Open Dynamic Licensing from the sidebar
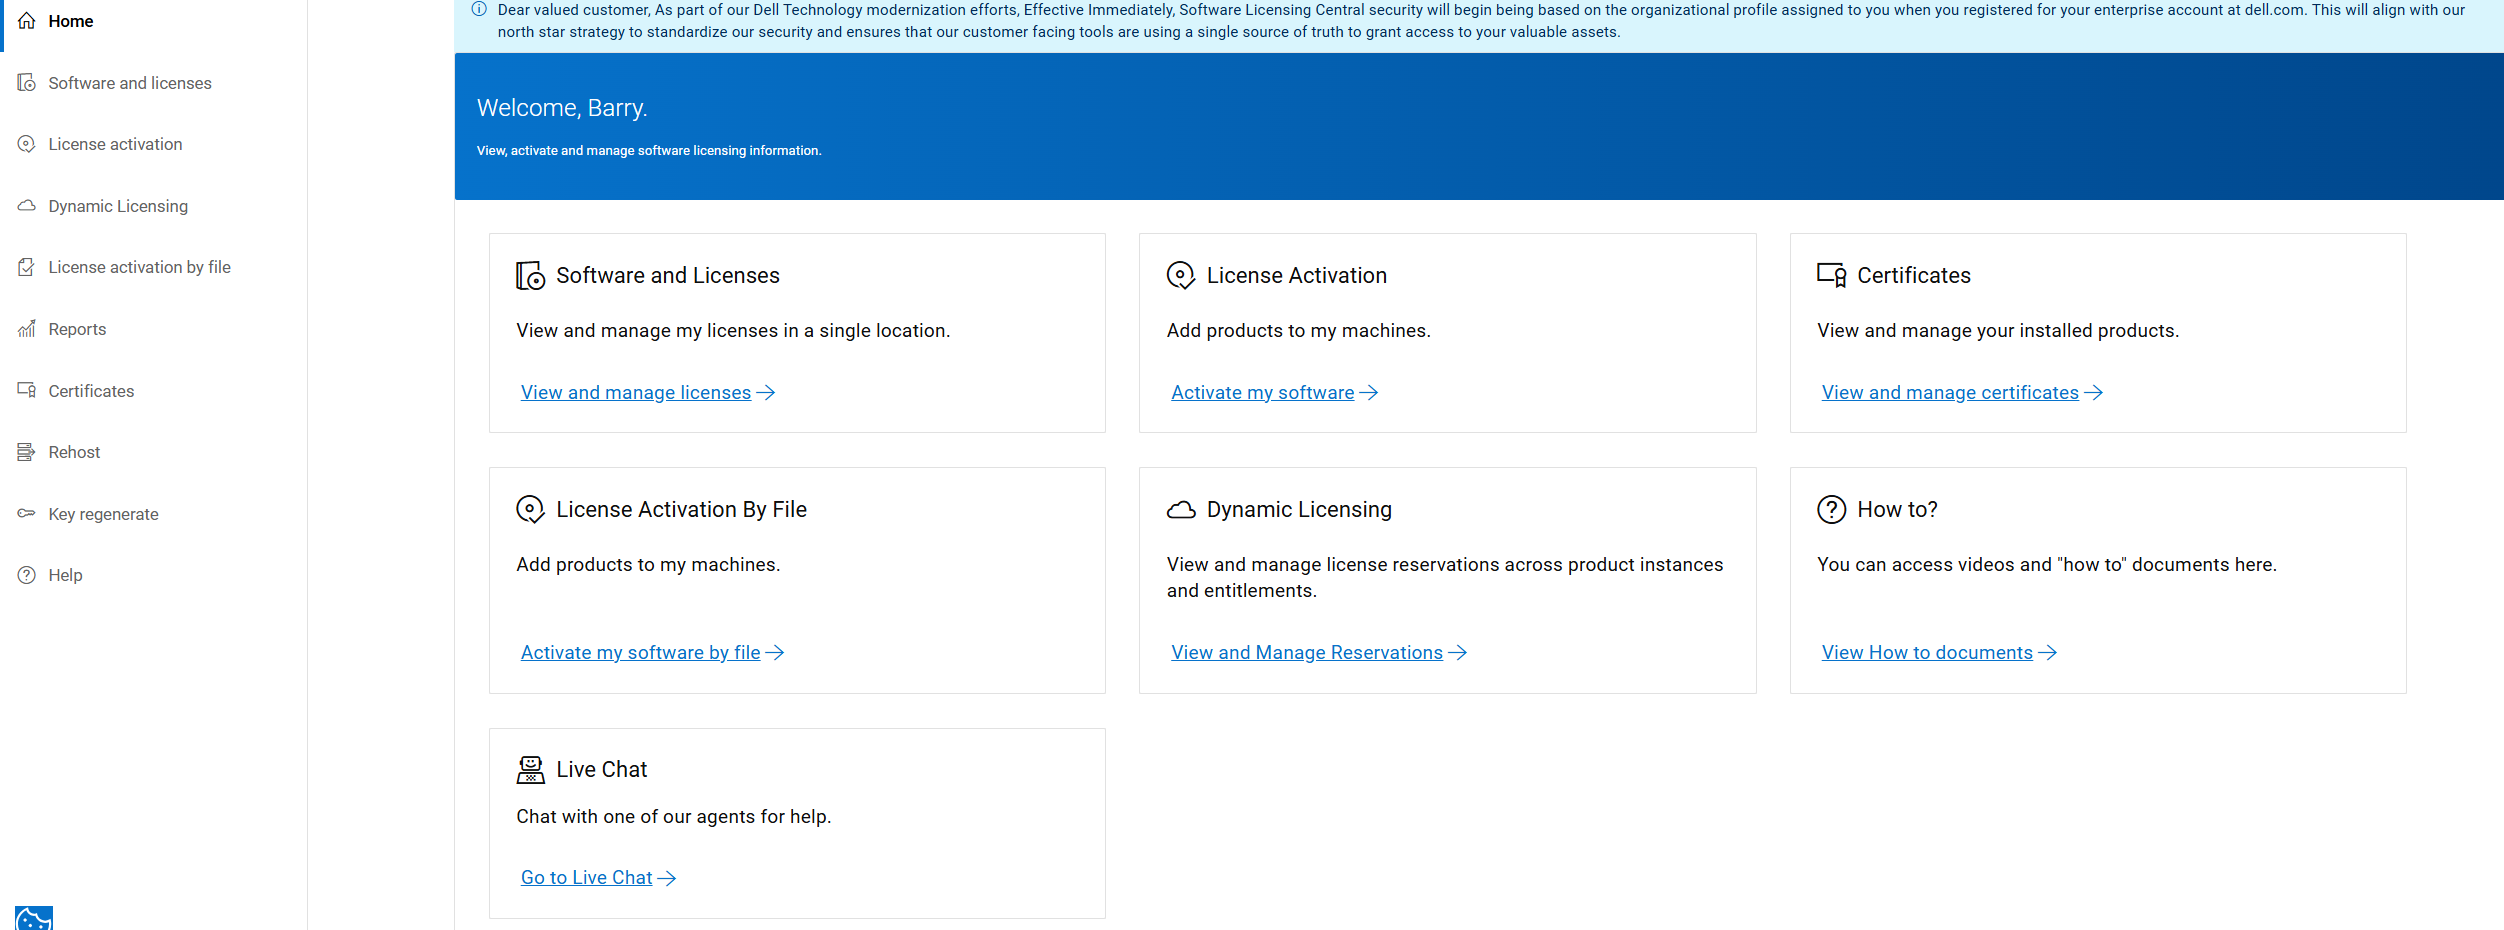 point(117,206)
